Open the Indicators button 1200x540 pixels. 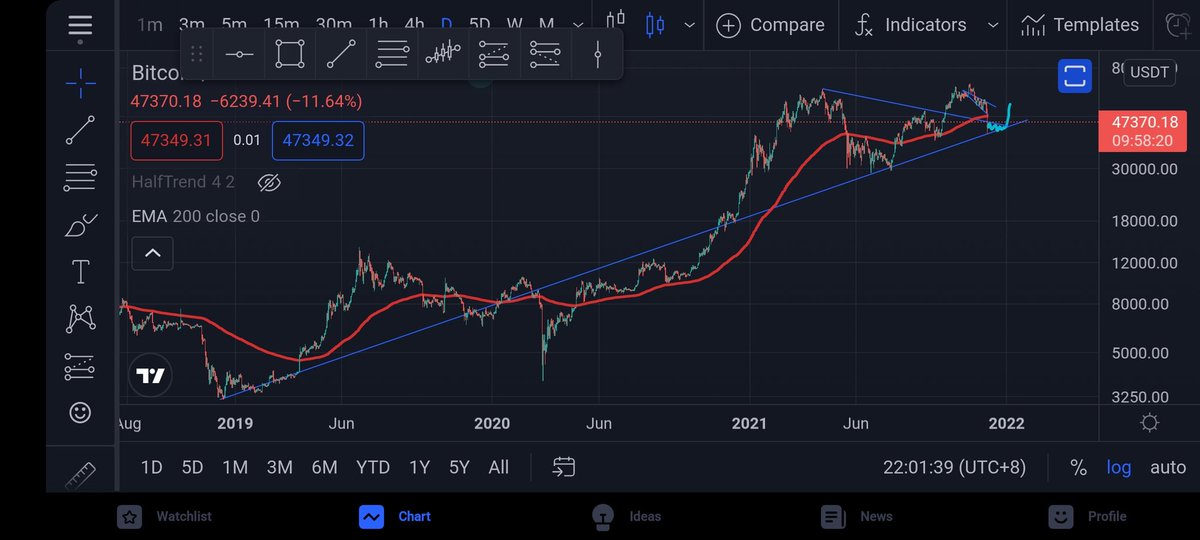911,24
